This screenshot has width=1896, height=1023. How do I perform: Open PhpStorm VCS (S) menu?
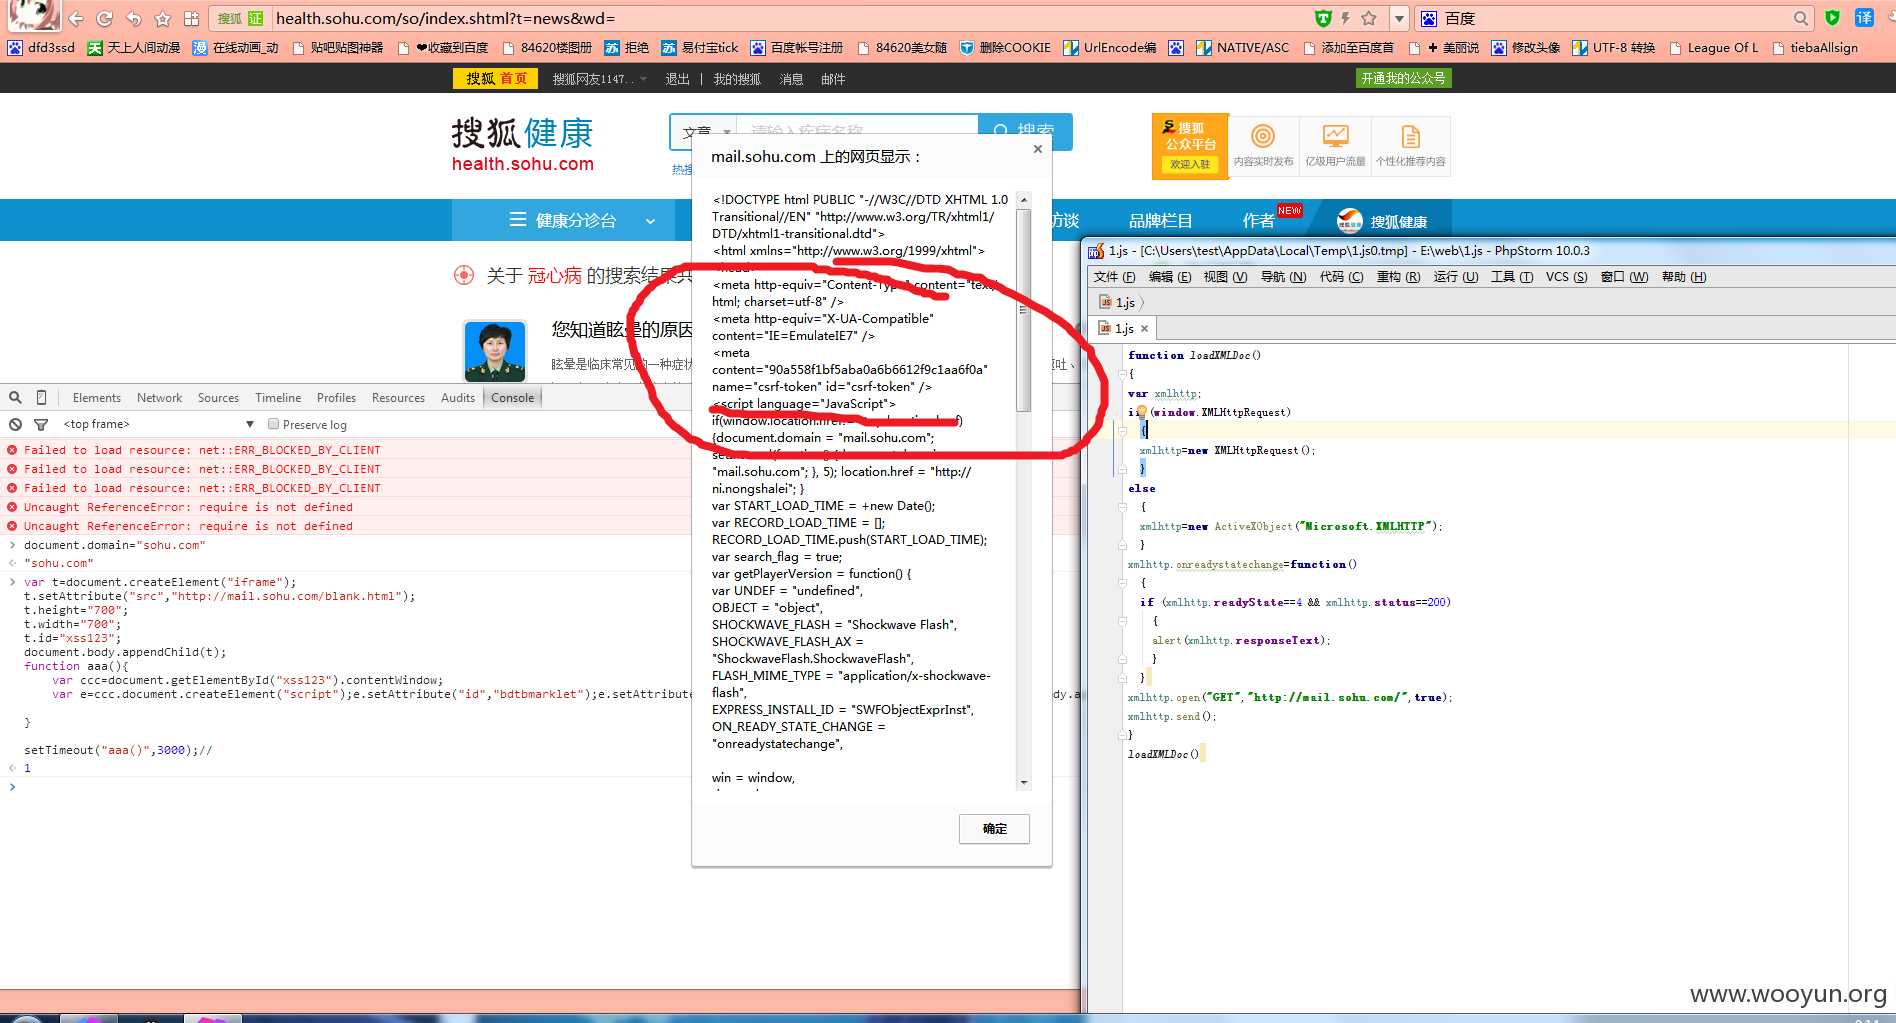click(1566, 277)
